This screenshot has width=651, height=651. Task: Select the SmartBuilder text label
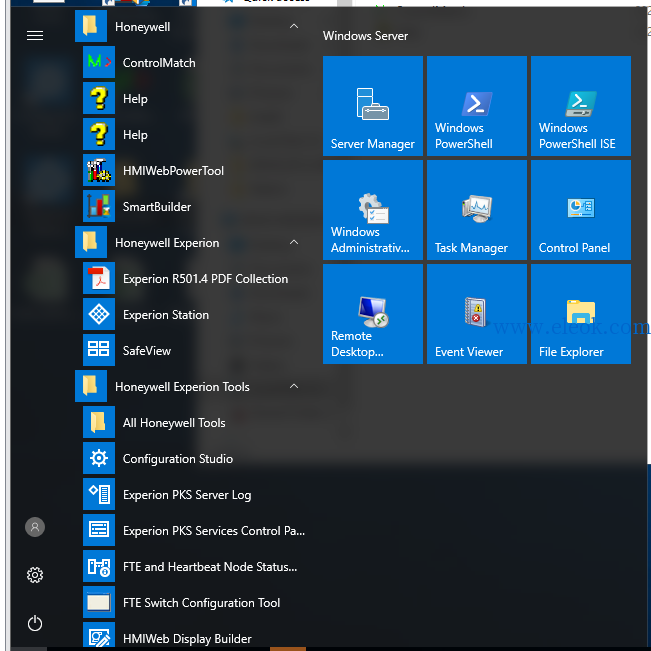pos(157,207)
